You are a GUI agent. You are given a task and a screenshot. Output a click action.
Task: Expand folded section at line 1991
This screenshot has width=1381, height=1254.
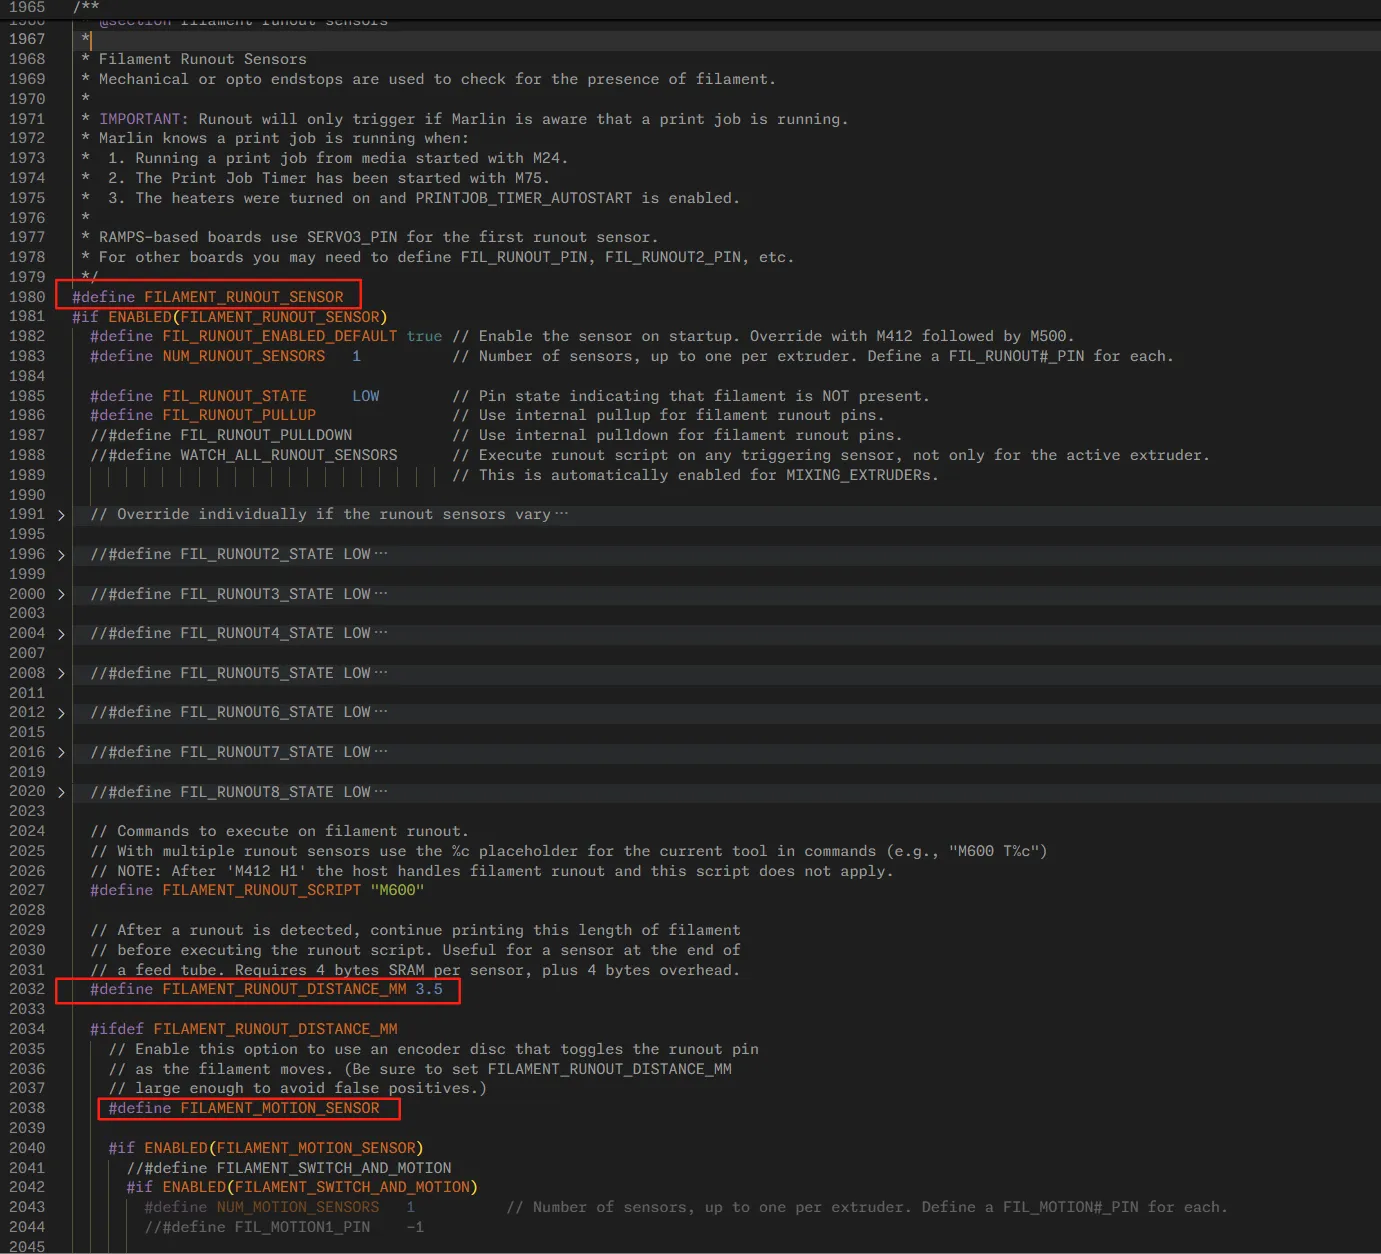coord(61,516)
